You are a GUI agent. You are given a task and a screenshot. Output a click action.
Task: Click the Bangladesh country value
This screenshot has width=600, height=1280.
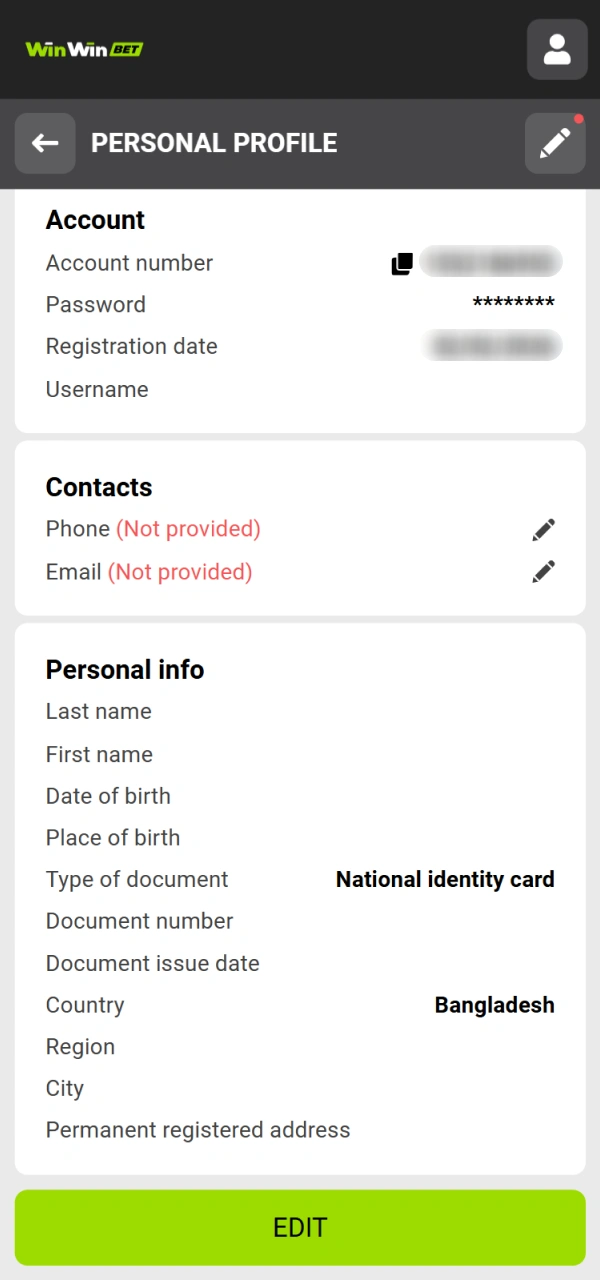[x=494, y=1006]
